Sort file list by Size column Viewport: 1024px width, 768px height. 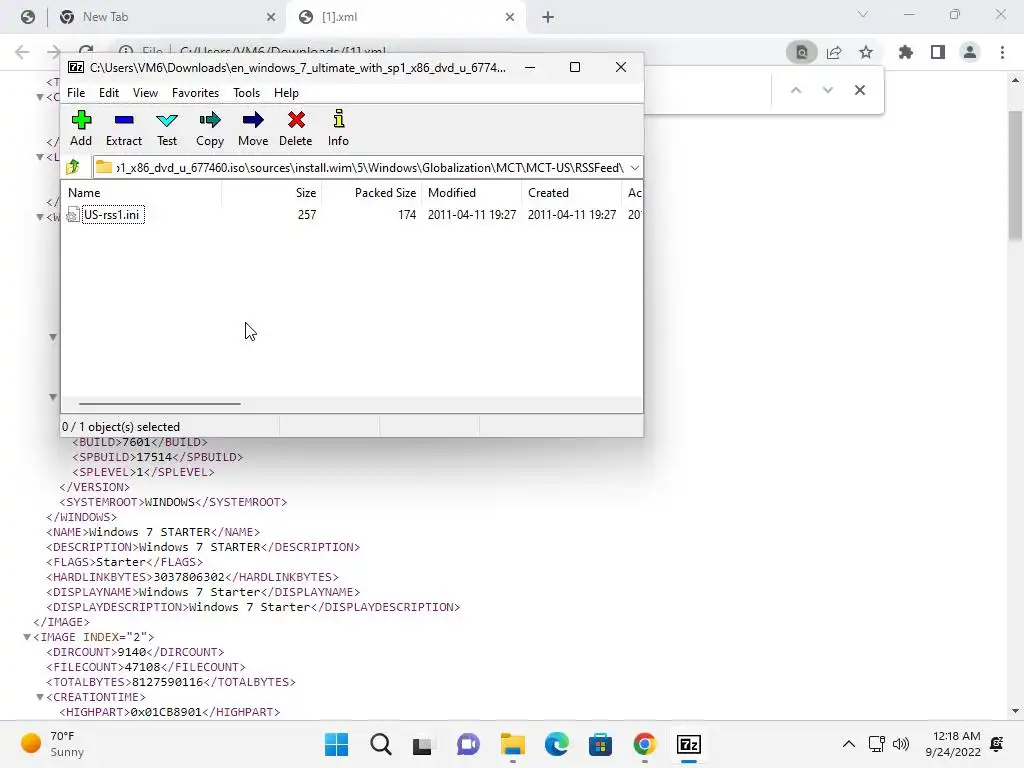306,193
